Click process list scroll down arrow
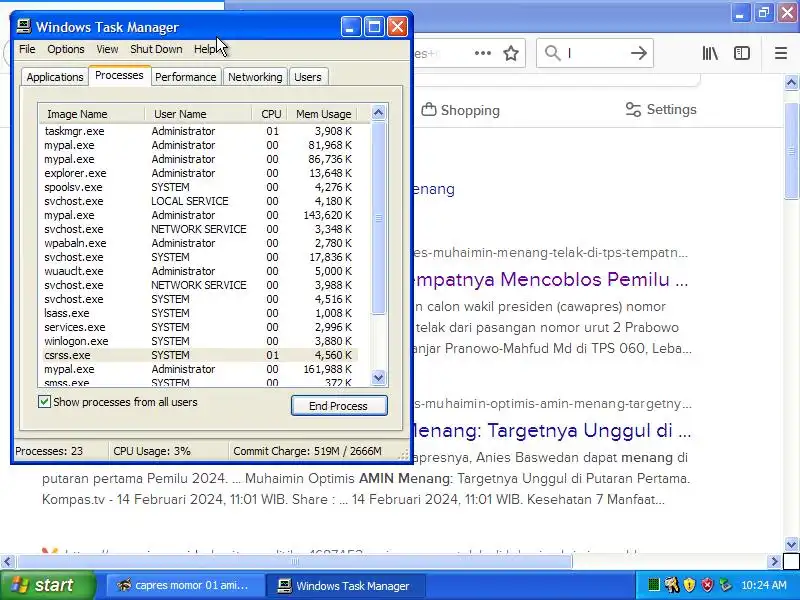The height and width of the screenshot is (600, 800). click(378, 378)
